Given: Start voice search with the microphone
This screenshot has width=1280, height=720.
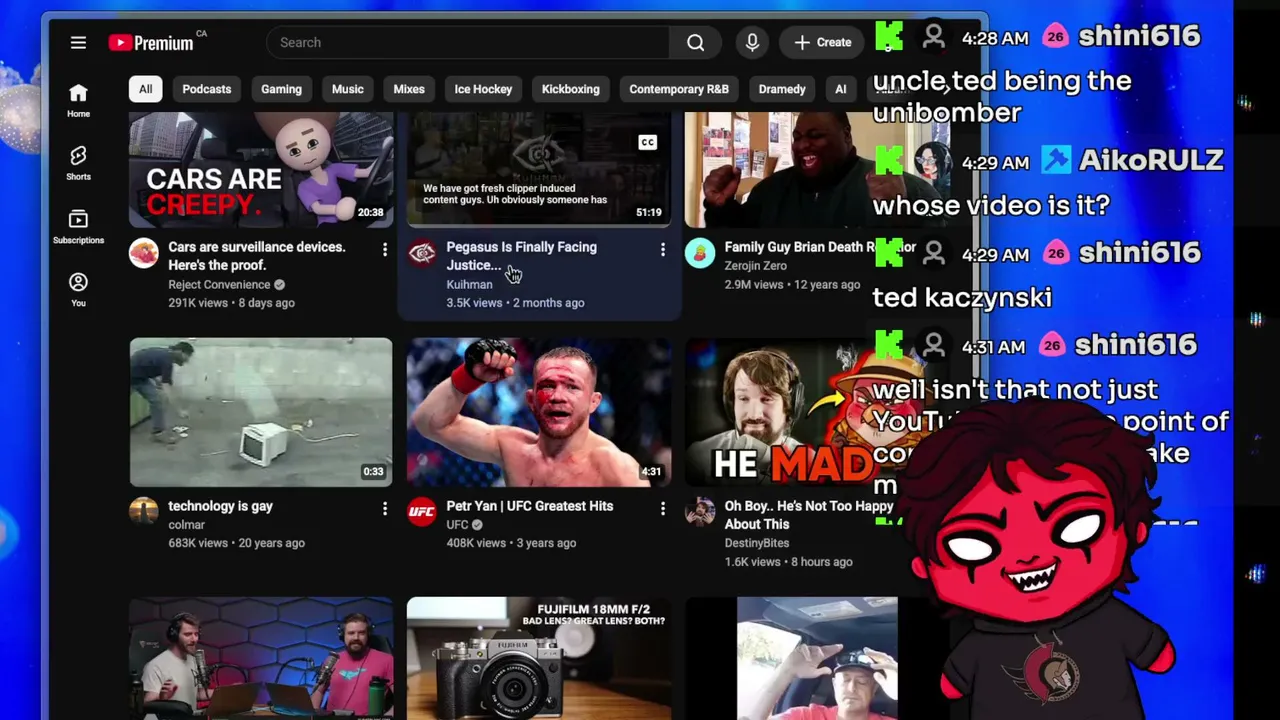Looking at the screenshot, I should pos(752,42).
